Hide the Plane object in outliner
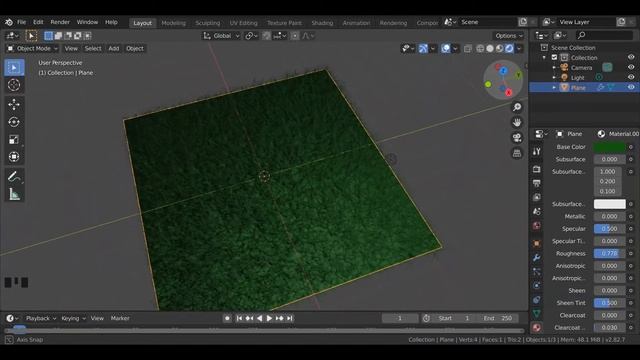The height and width of the screenshot is (360, 640). pos(631,87)
